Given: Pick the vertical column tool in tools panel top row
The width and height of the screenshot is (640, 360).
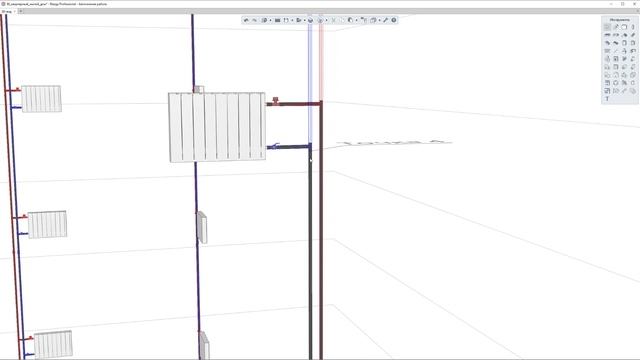Looking at the screenshot, I should coord(633,27).
